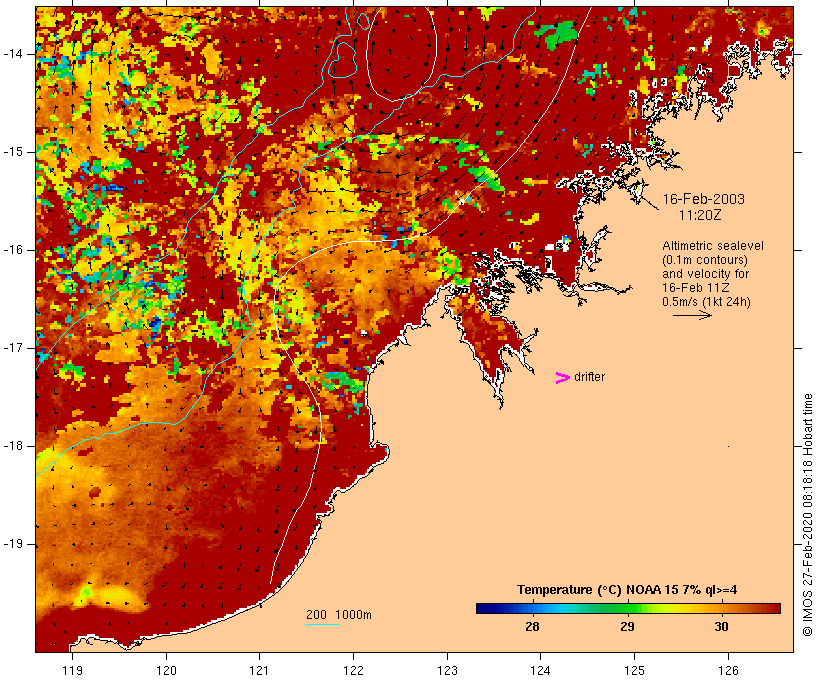Click the colorbar tick label 29

click(627, 627)
